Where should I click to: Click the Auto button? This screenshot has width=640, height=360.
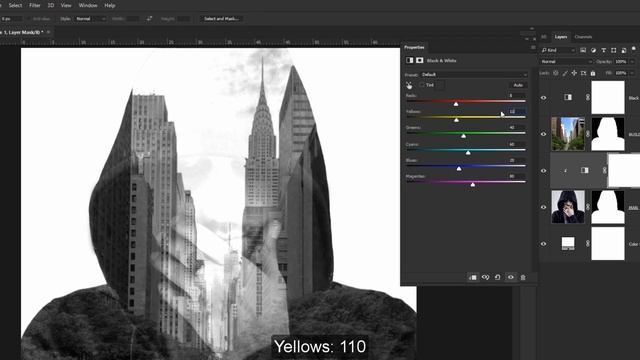point(518,85)
